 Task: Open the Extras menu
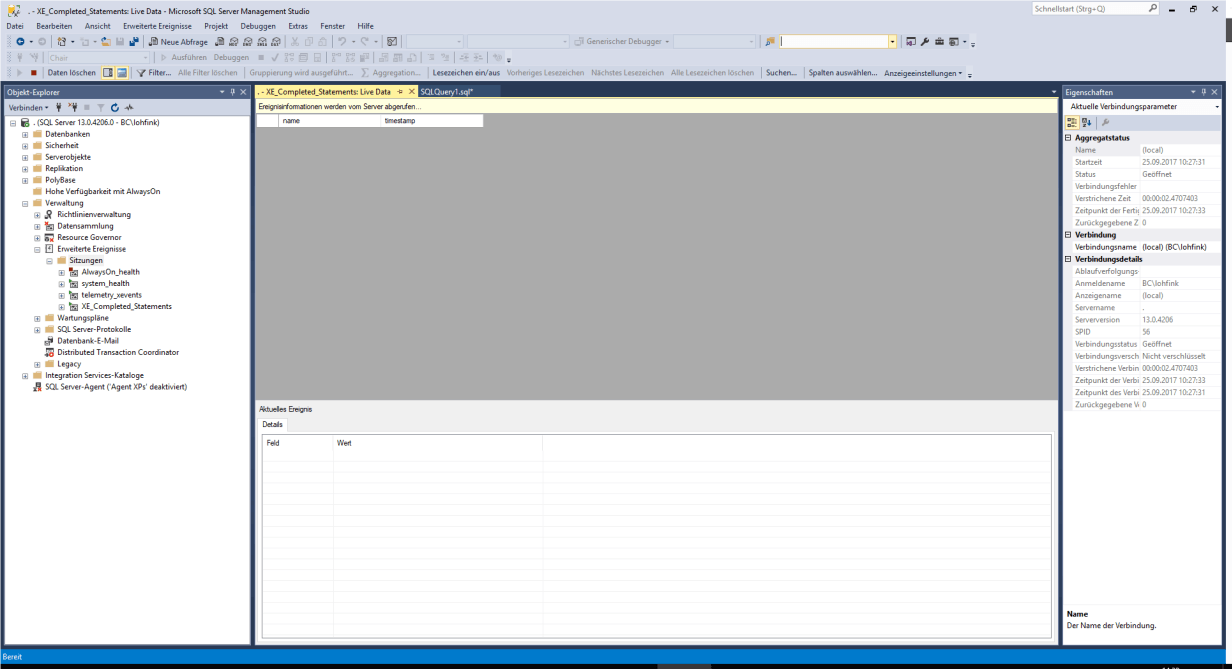pyautogui.click(x=298, y=26)
